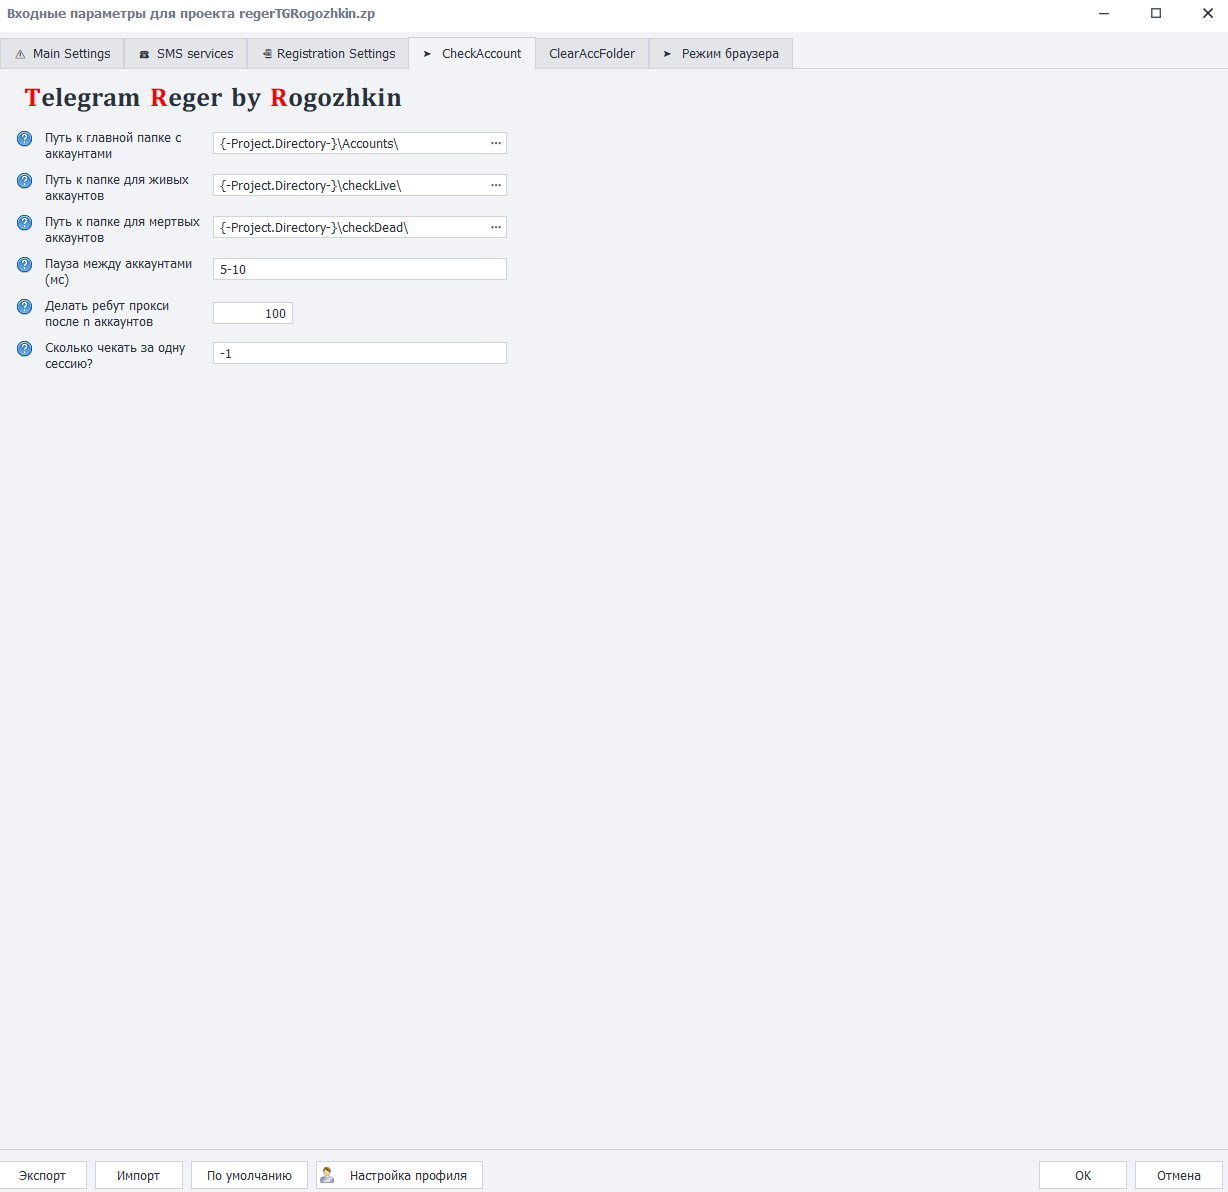This screenshot has width=1228, height=1192.
Task: Click the 'Telegram Reger by Rogozhkin' heading
Action: (213, 97)
